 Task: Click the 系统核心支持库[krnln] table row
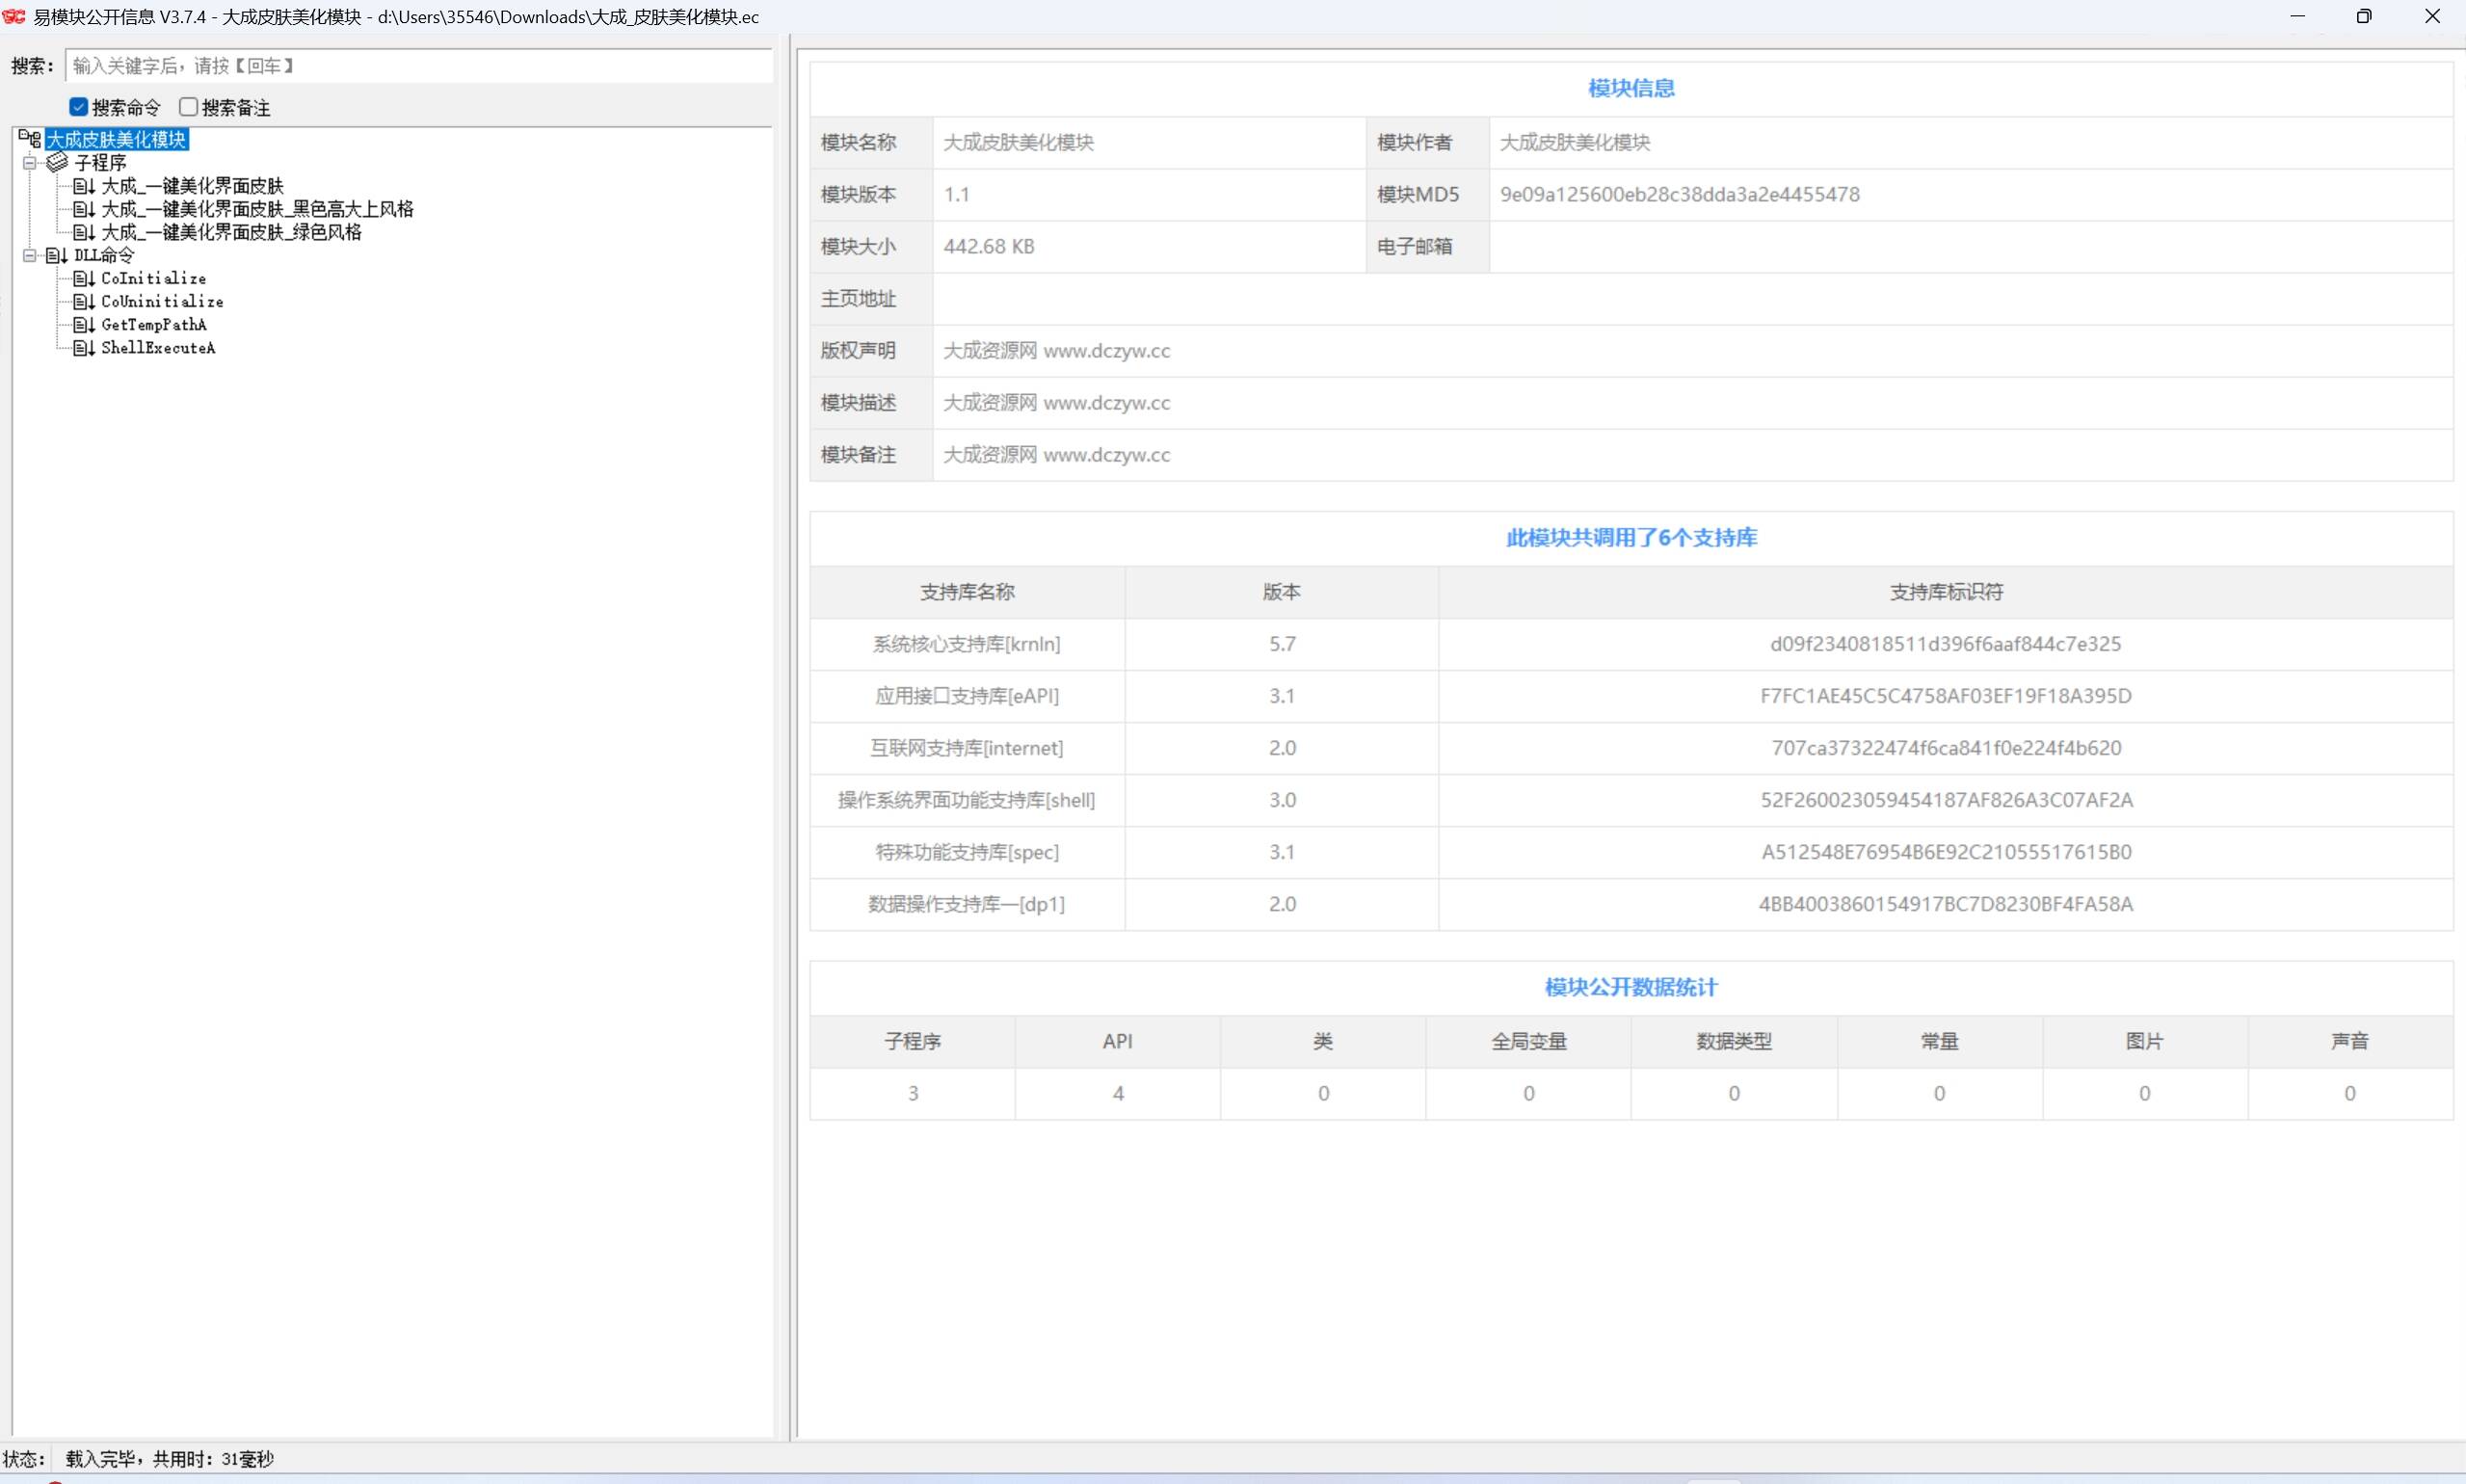coord(966,644)
